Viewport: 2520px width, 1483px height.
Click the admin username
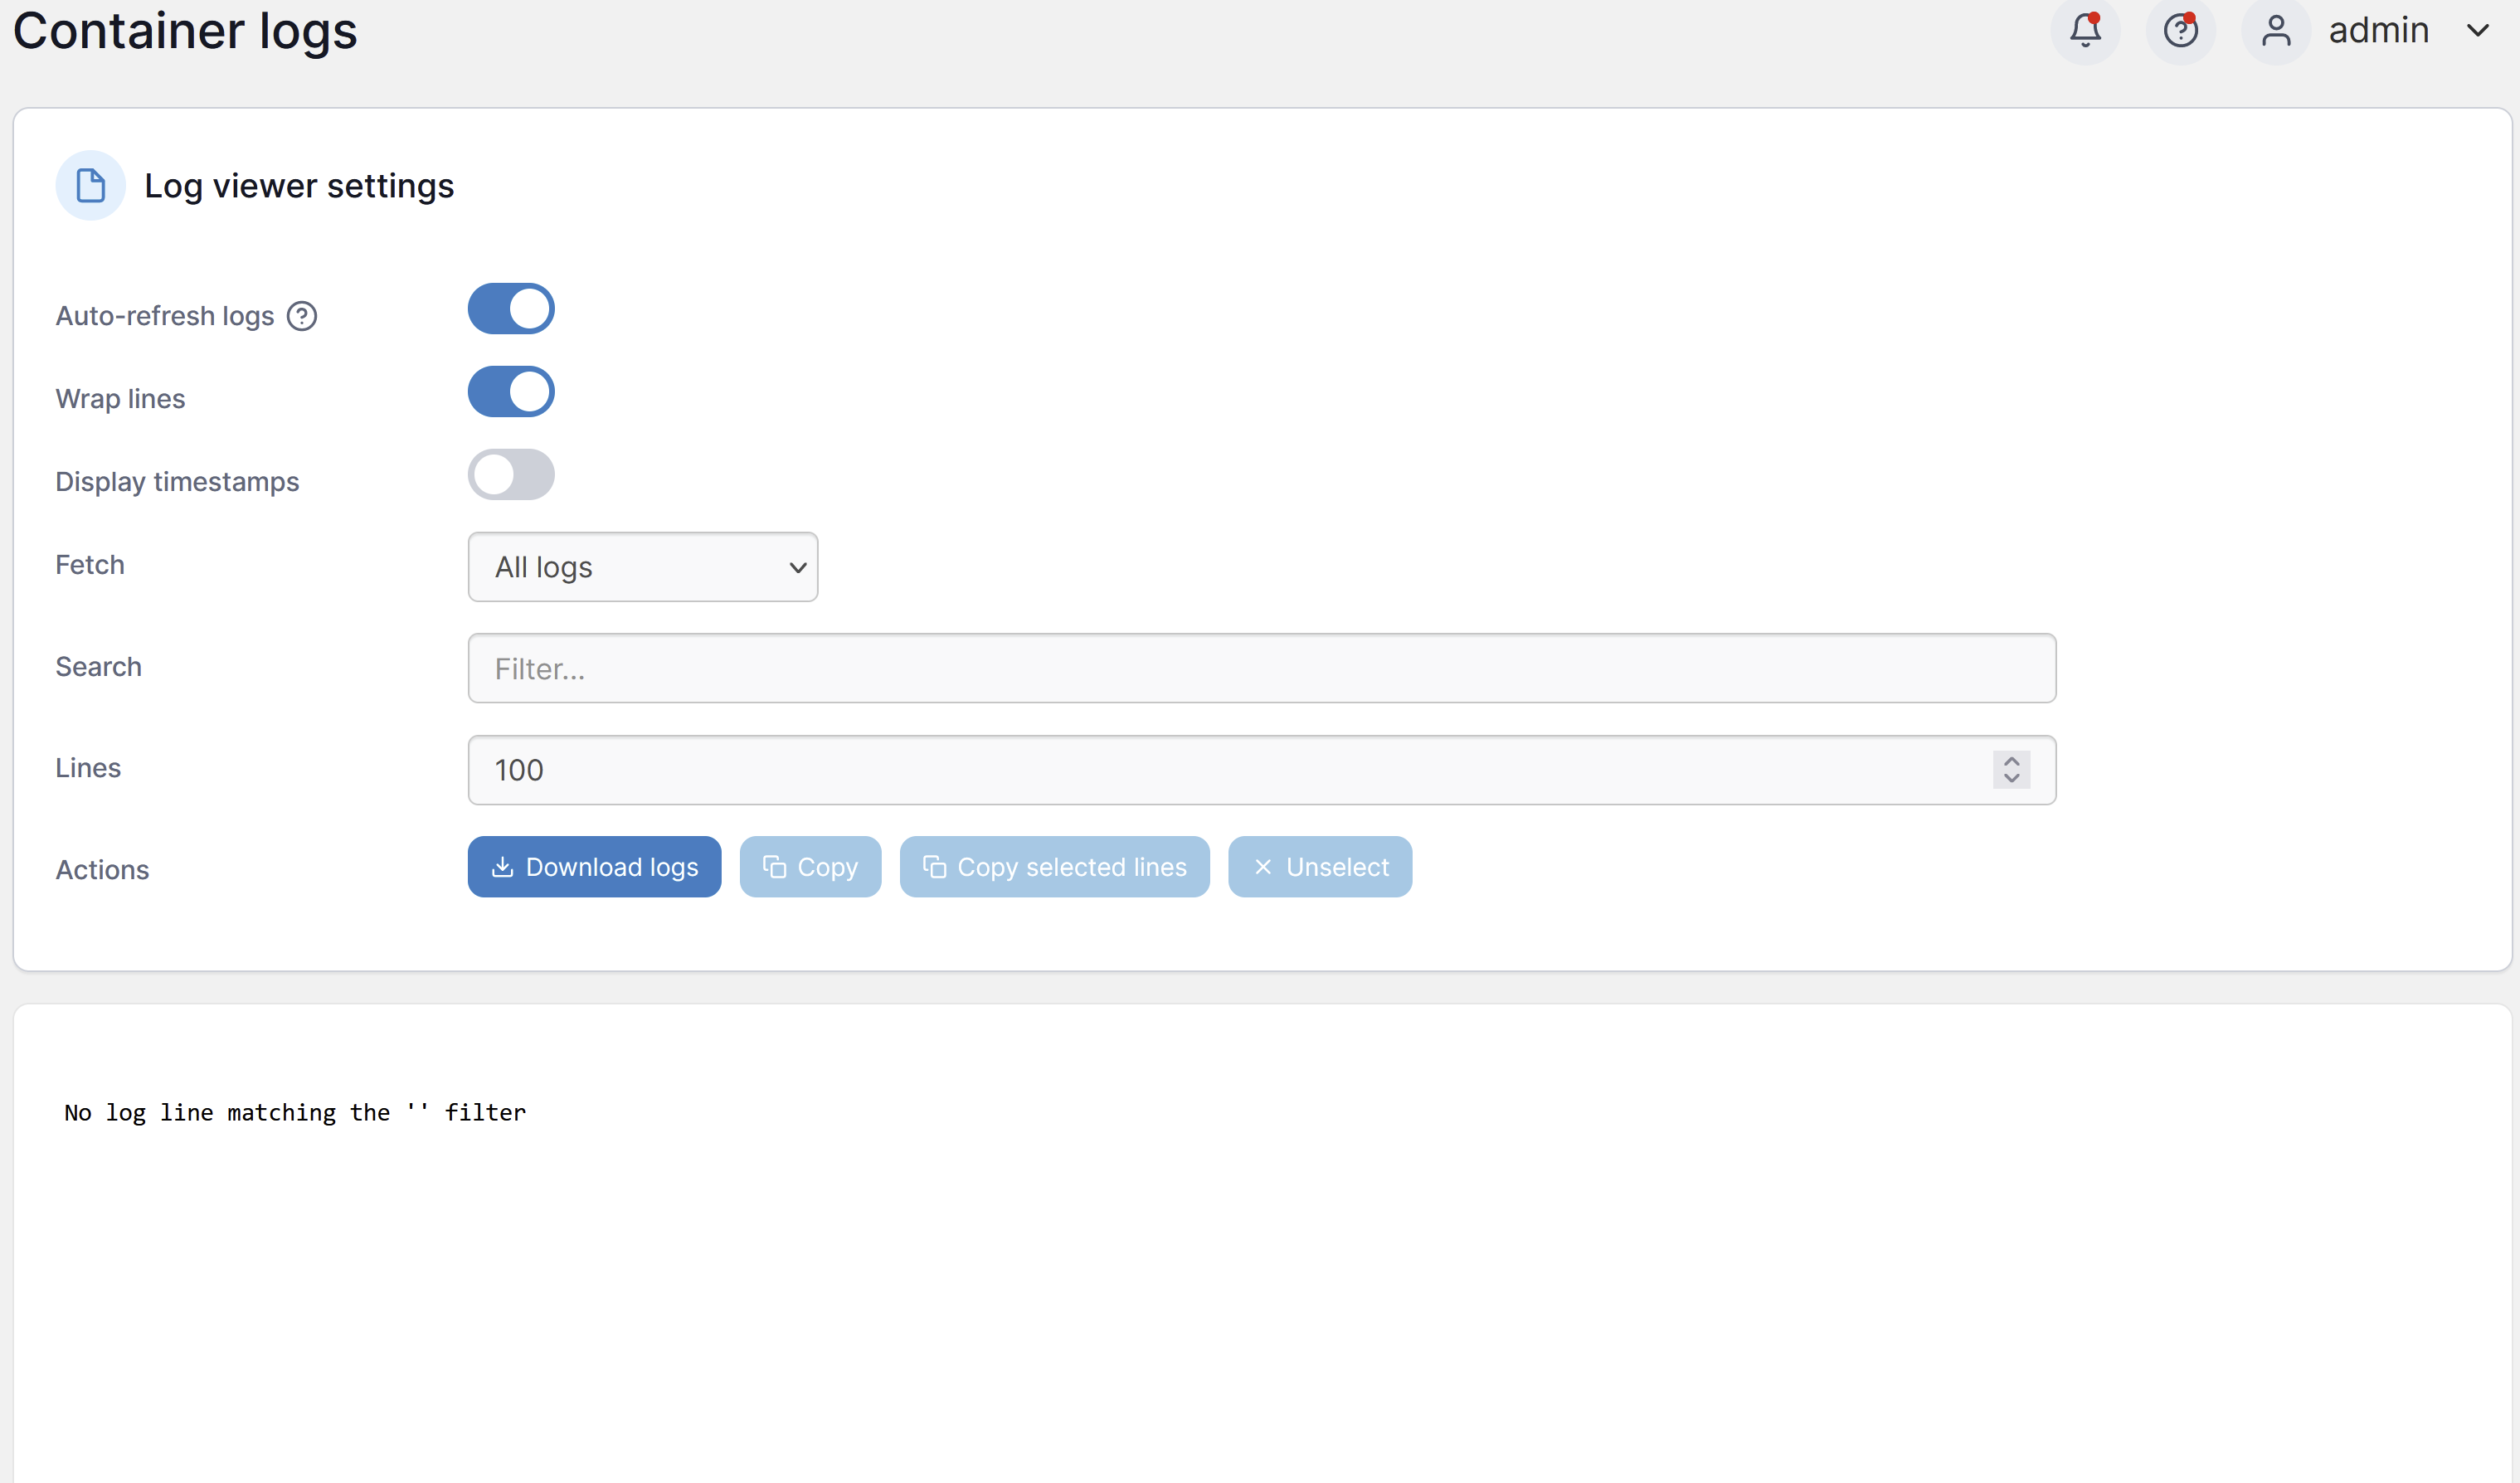[x=2378, y=30]
